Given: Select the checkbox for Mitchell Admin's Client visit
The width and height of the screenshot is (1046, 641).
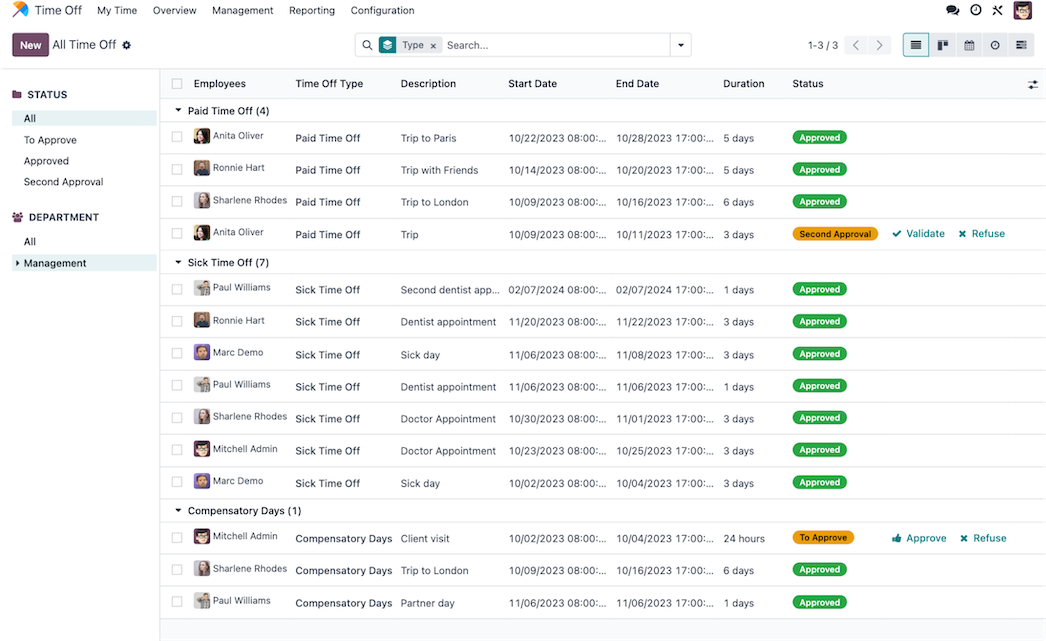Looking at the screenshot, I should tap(177, 538).
